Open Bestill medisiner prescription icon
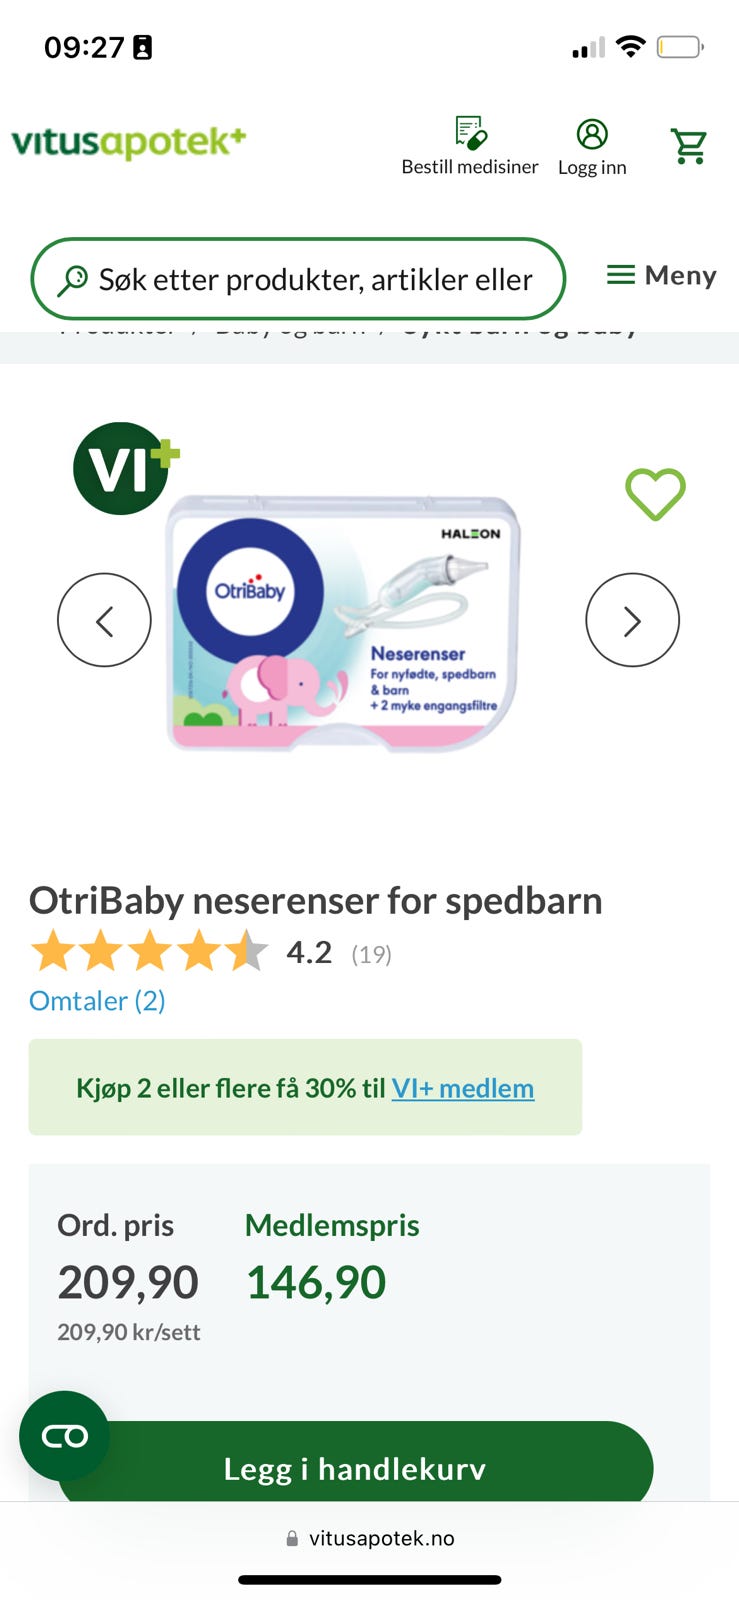This screenshot has height=1600, width=739. pyautogui.click(x=470, y=133)
